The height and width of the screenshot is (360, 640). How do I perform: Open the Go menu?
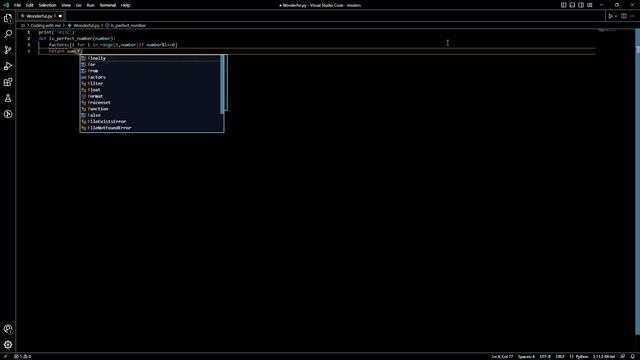(x=79, y=5)
